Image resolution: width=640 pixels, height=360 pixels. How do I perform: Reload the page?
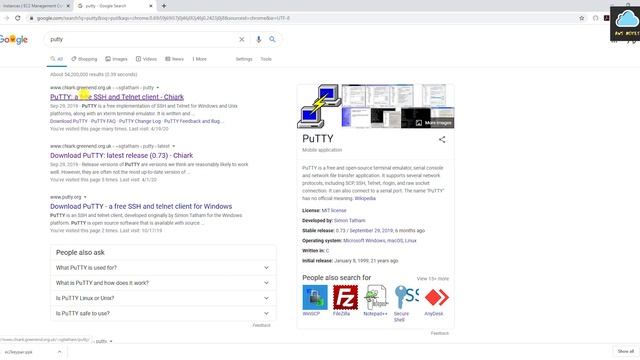point(18,18)
